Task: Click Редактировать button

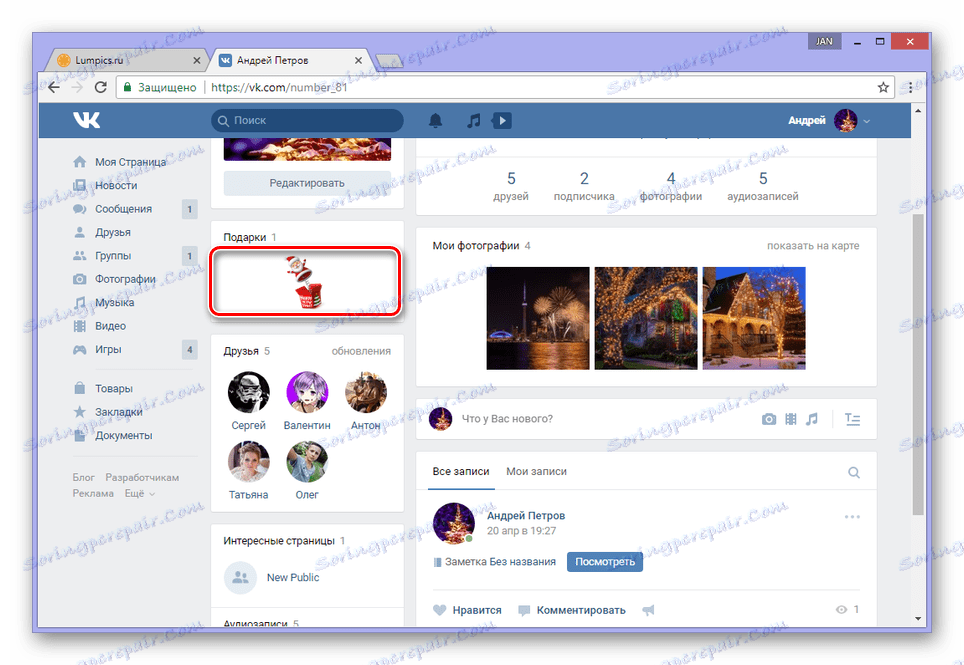Action: [x=307, y=183]
